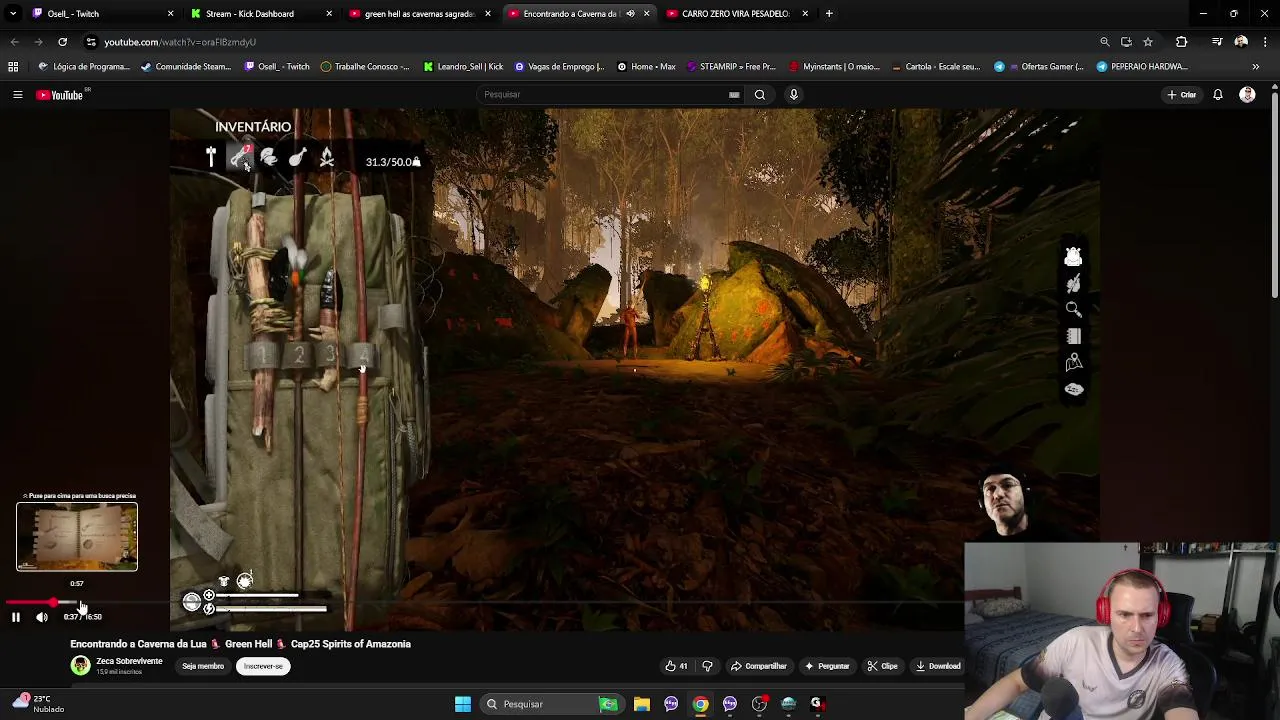Mute the Encontrando a Caverna browser tab
Viewport: 1280px width, 720px height.
click(630, 14)
